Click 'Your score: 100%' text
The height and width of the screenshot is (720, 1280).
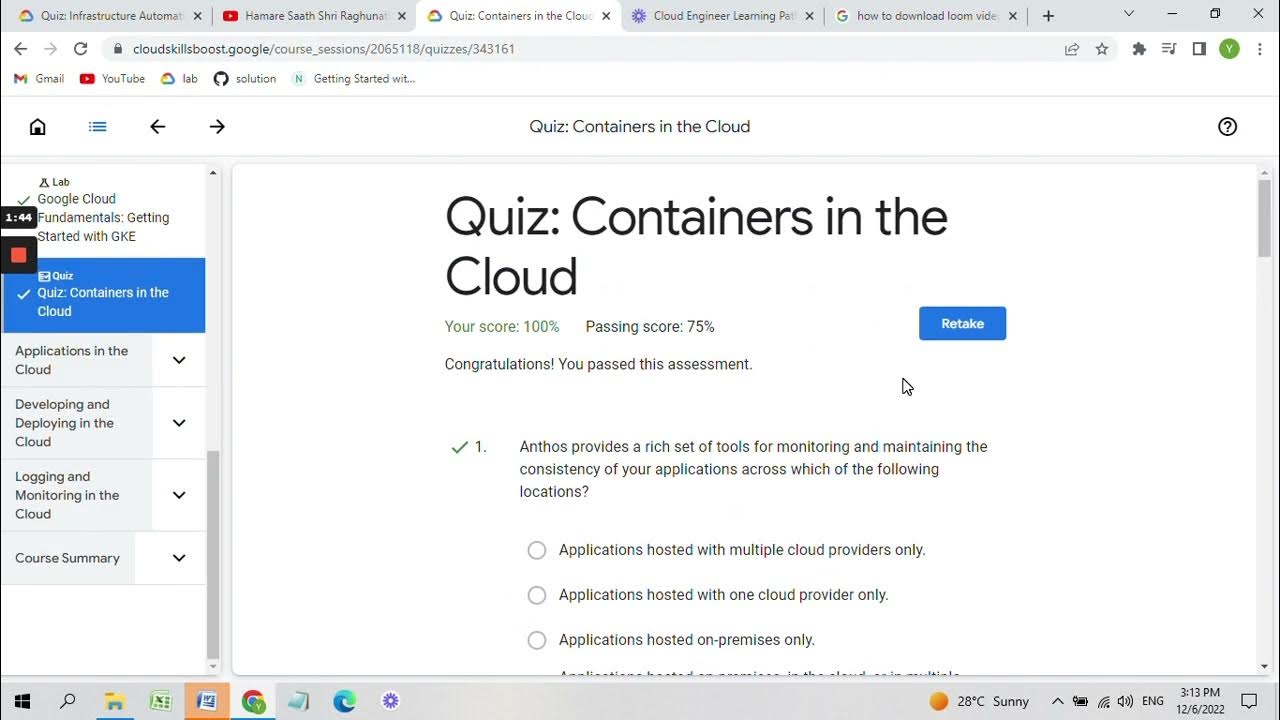502,327
